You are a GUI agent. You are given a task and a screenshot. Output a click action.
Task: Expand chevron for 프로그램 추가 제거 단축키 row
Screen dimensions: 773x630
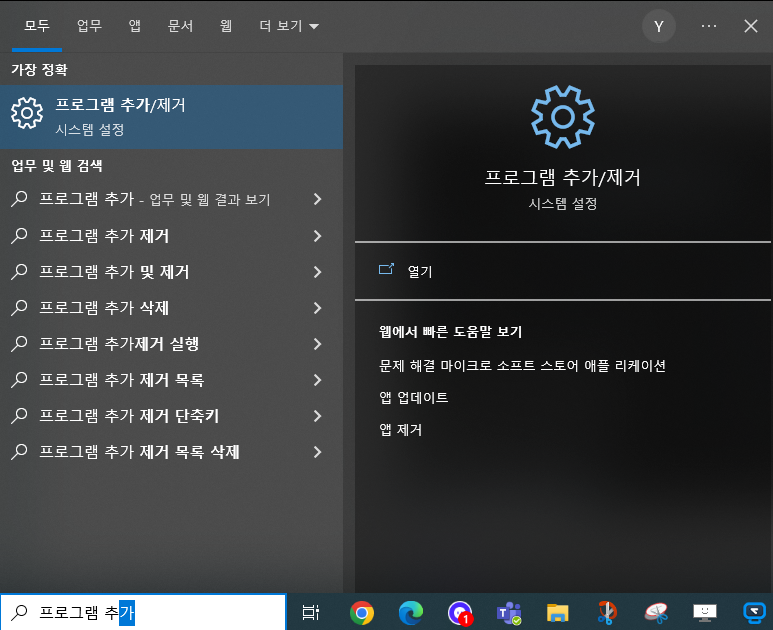point(317,416)
